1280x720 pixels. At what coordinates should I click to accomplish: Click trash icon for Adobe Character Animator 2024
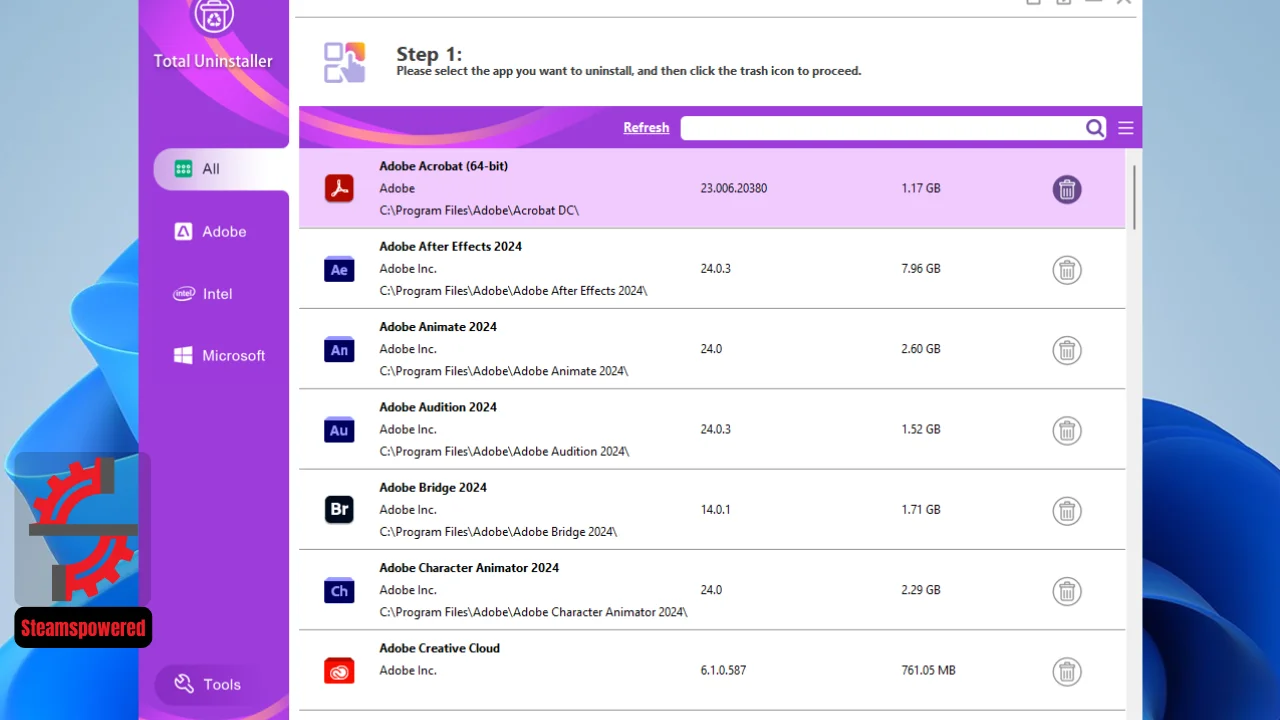(1067, 591)
